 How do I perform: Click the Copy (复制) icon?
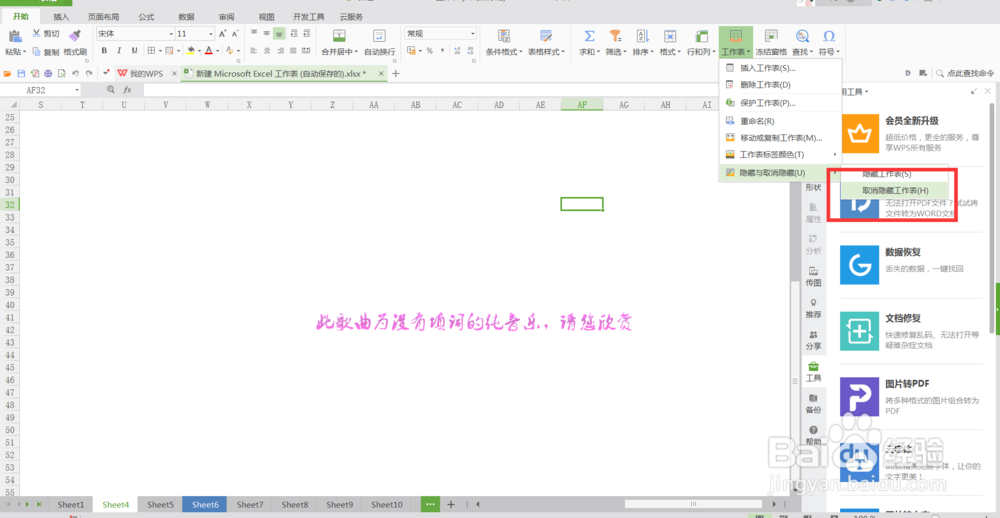tap(36, 52)
